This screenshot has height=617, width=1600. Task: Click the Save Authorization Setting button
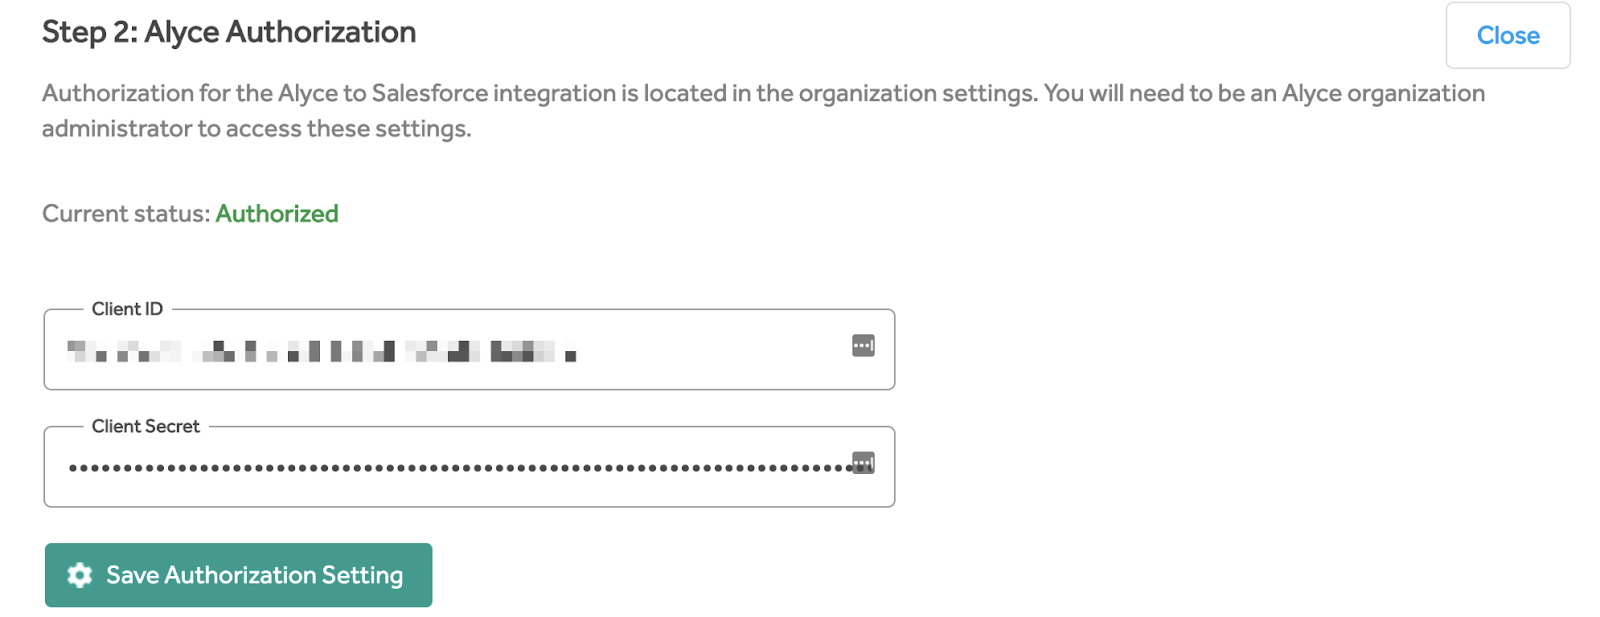point(238,575)
